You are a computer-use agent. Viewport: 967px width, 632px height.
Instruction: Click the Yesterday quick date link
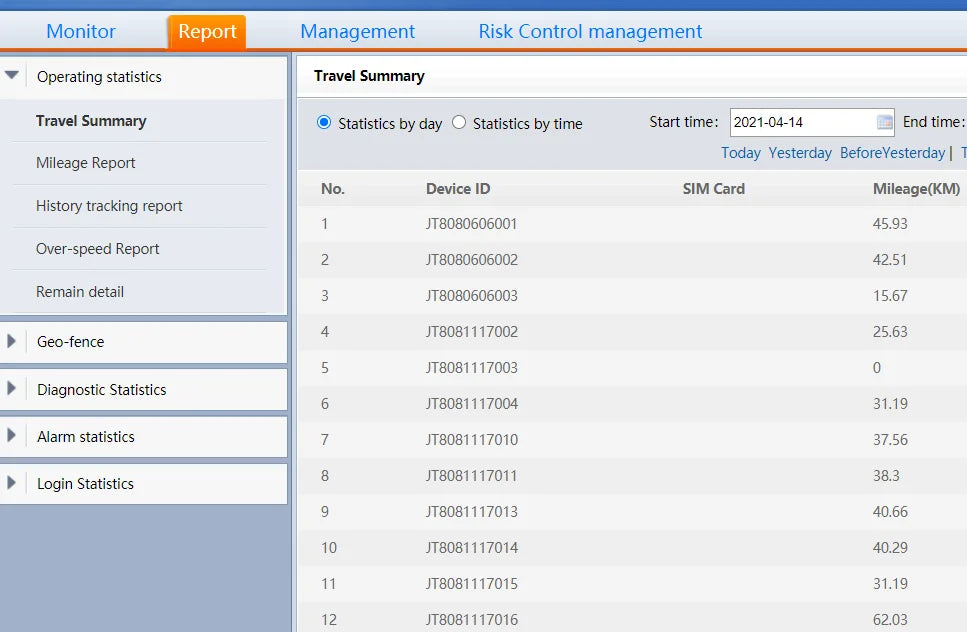[800, 153]
